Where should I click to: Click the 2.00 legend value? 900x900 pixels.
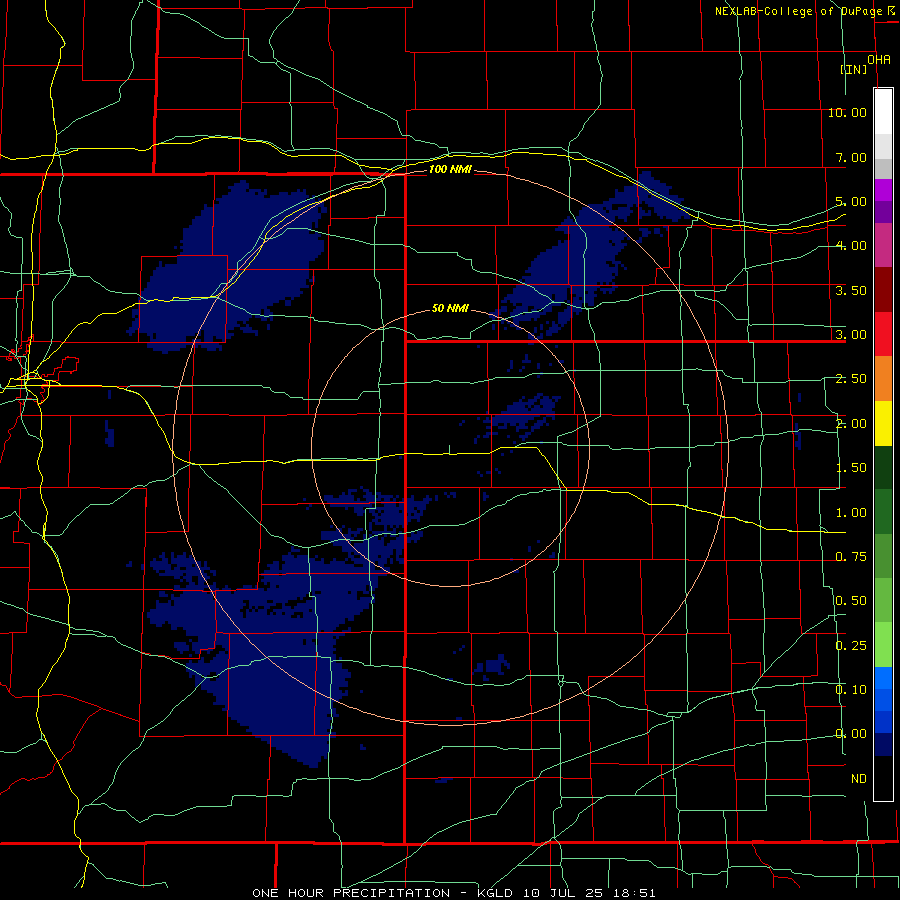pyautogui.click(x=851, y=424)
